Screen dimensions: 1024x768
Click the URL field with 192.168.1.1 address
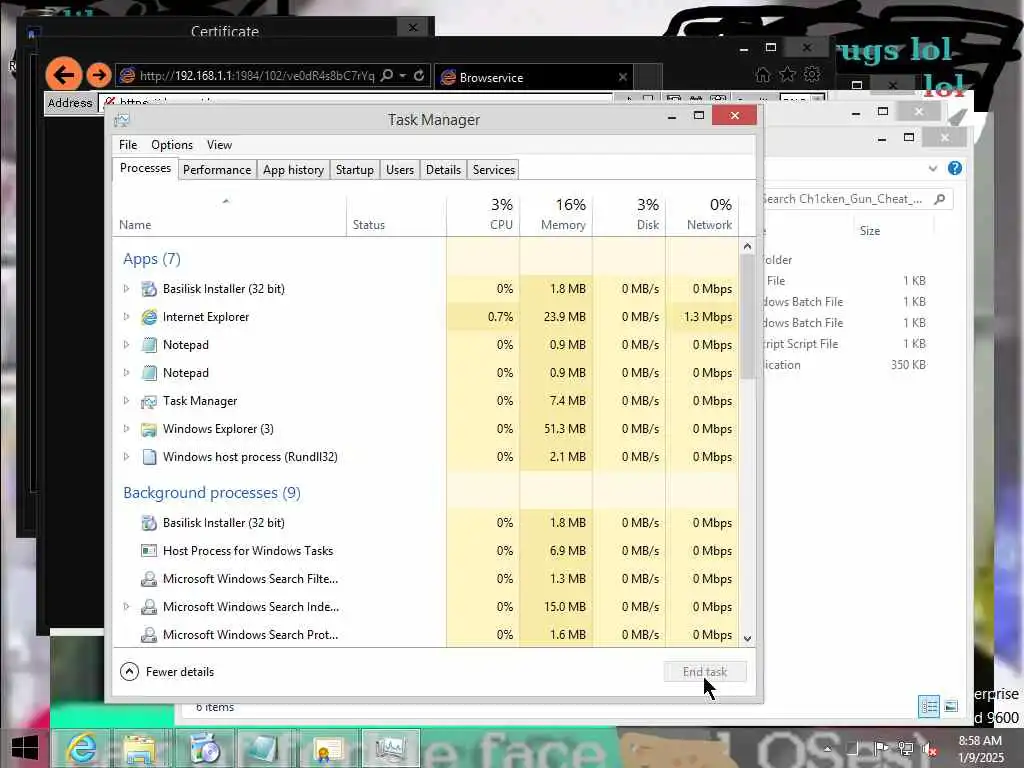[257, 76]
